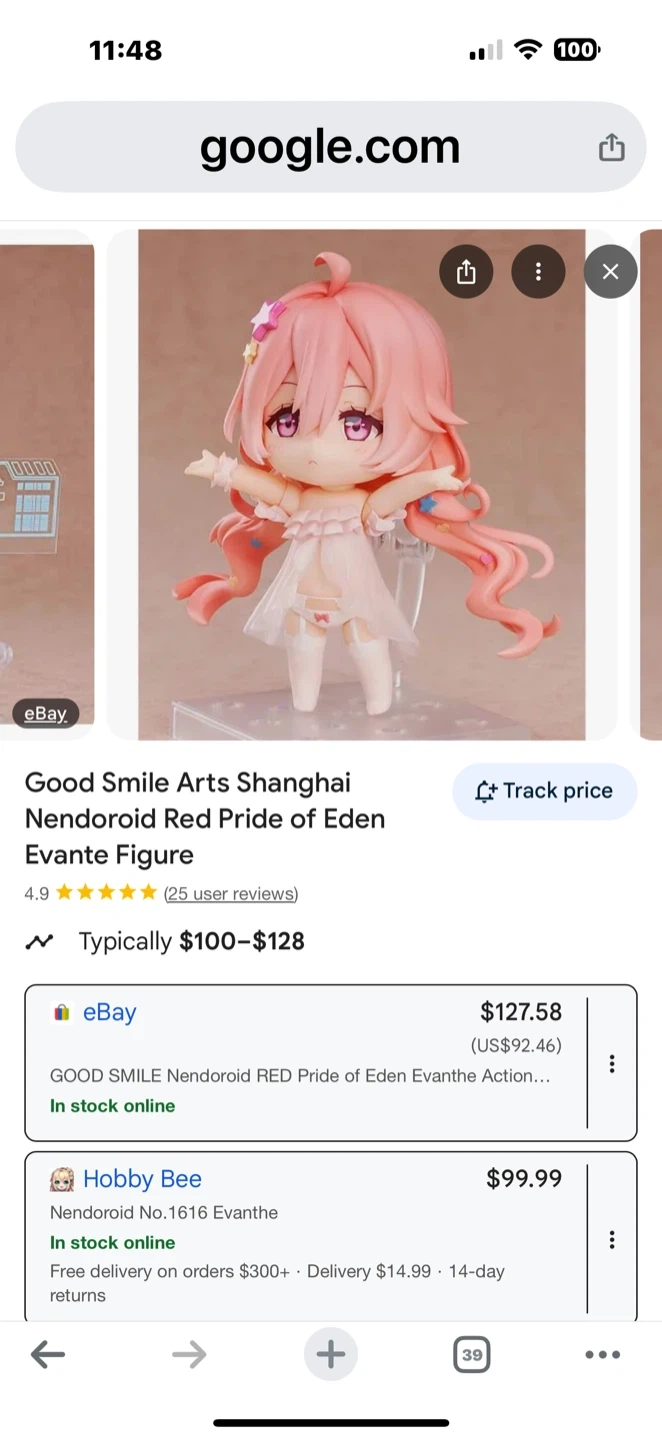Open more options for eBay listing
This screenshot has height=1440, width=662.
coord(612,1064)
